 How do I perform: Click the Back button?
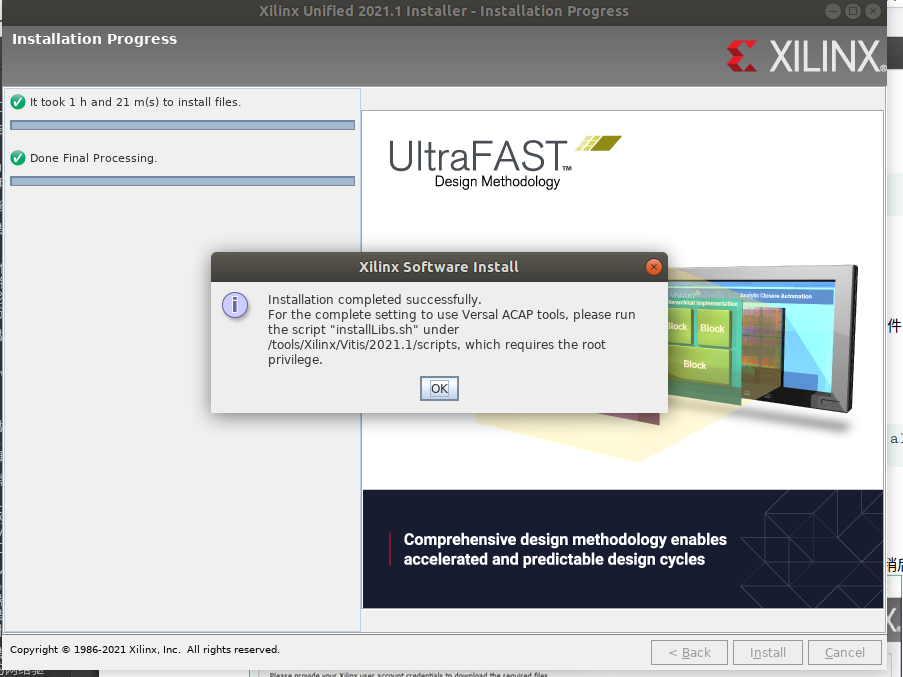[x=689, y=652]
